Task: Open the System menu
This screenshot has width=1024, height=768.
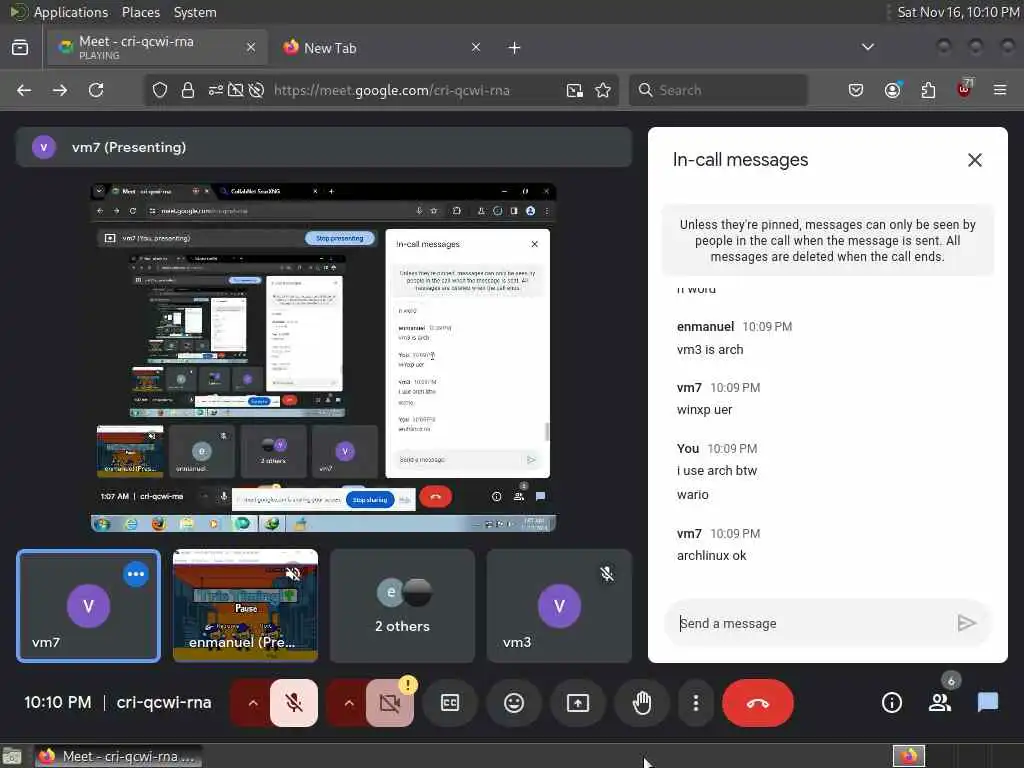Action: [x=195, y=12]
